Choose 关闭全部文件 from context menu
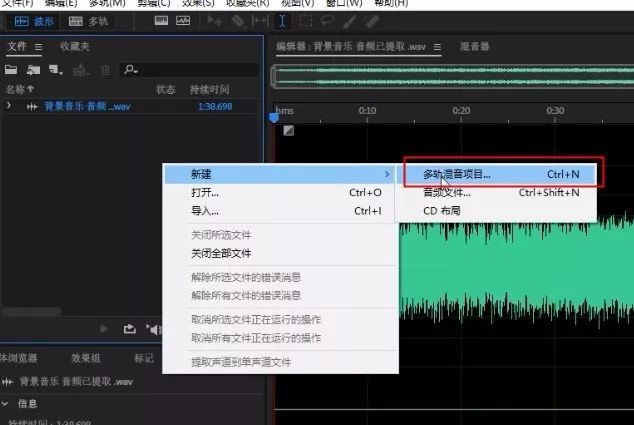Viewport: 634px width, 425px height. tap(280, 254)
